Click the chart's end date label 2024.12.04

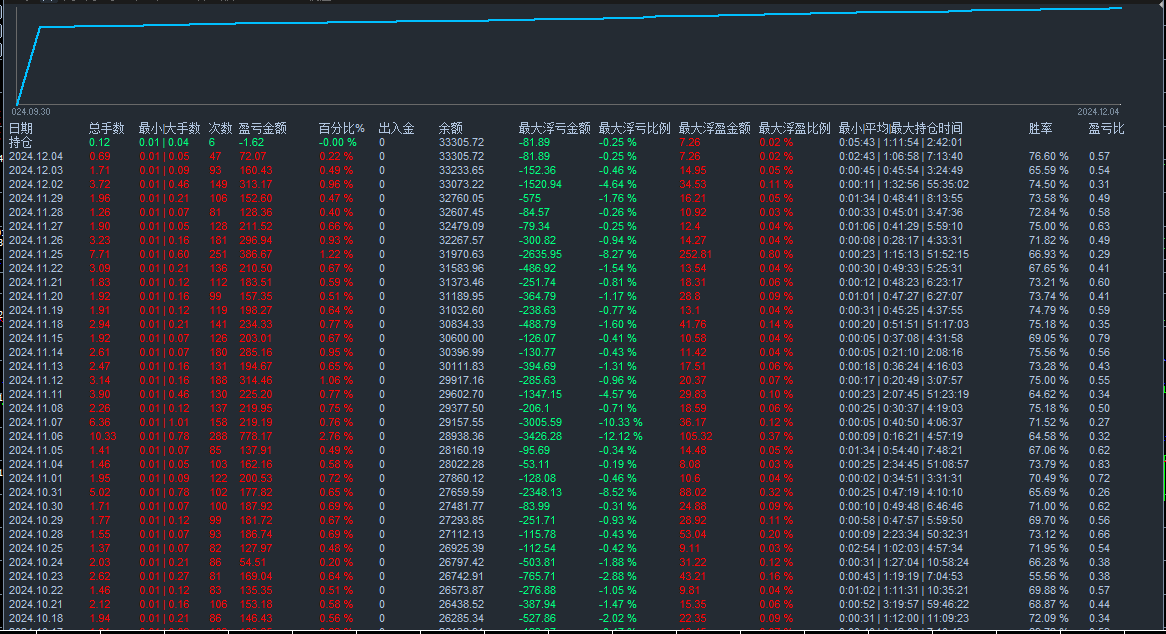pyautogui.click(x=1098, y=111)
